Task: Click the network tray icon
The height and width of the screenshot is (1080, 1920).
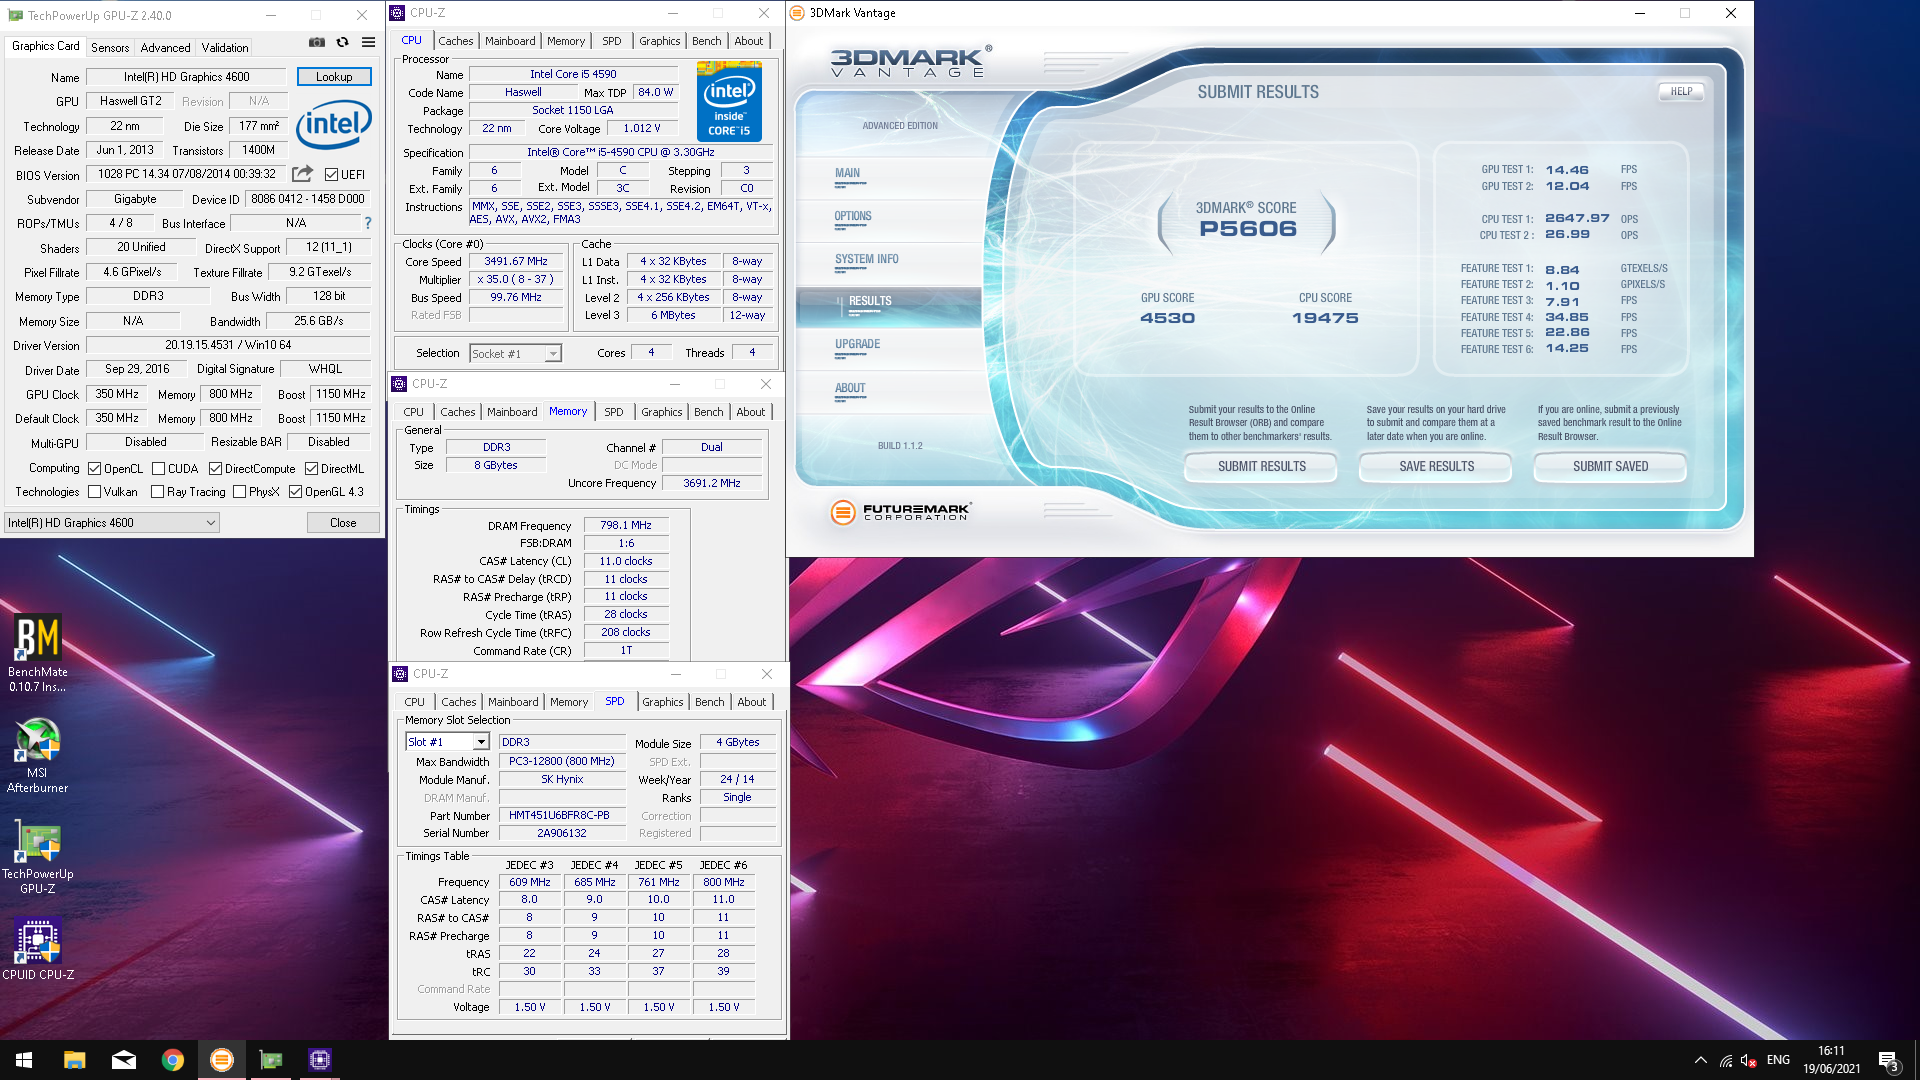Action: tap(1726, 1060)
